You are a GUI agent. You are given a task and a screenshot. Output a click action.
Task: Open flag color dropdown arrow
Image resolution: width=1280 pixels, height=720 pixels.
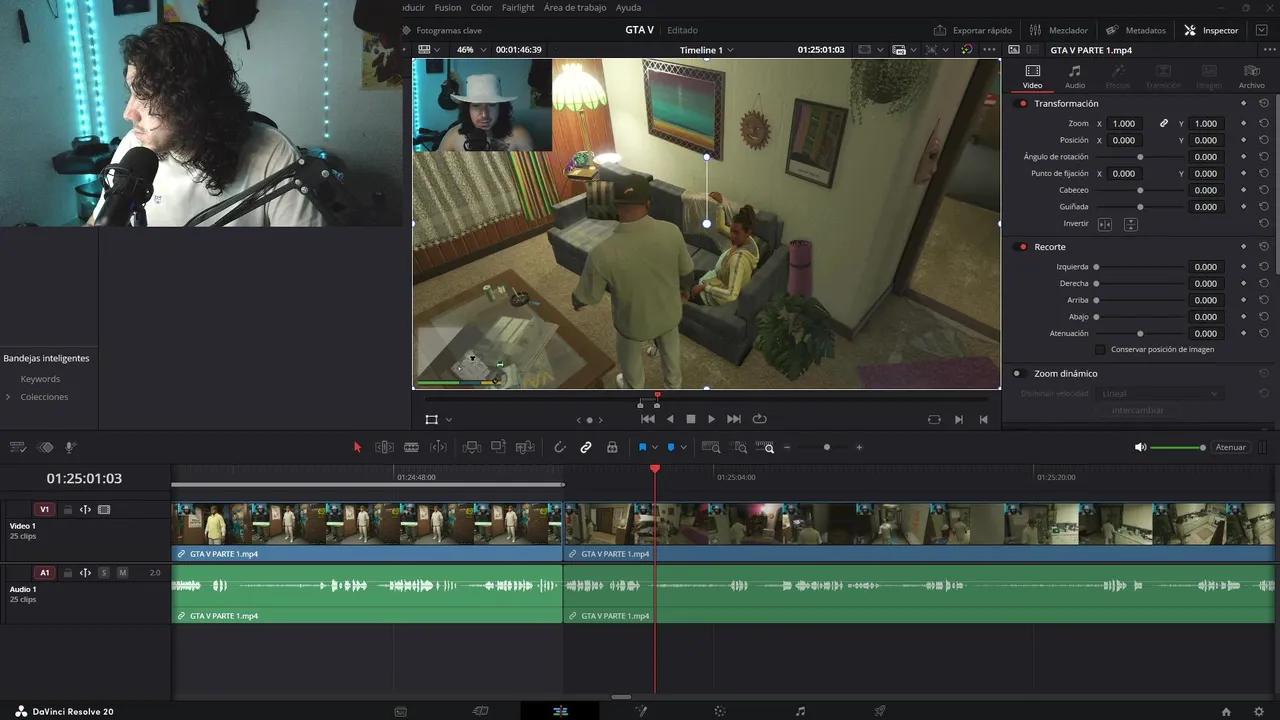[x=655, y=448]
